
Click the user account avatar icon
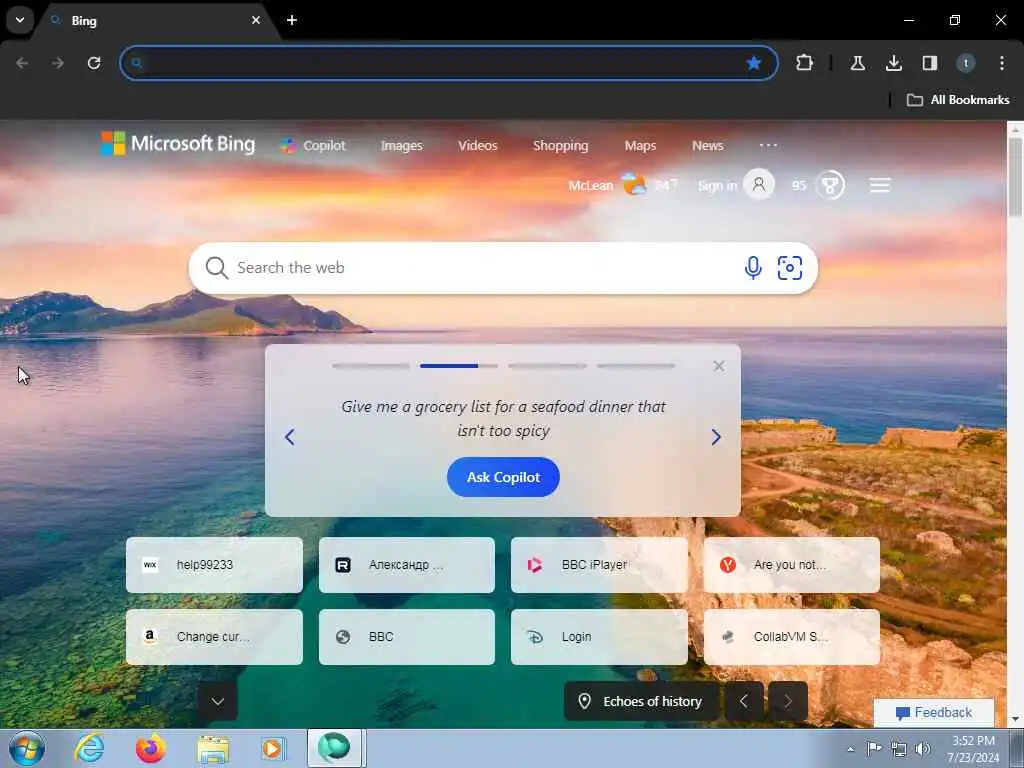pos(759,185)
